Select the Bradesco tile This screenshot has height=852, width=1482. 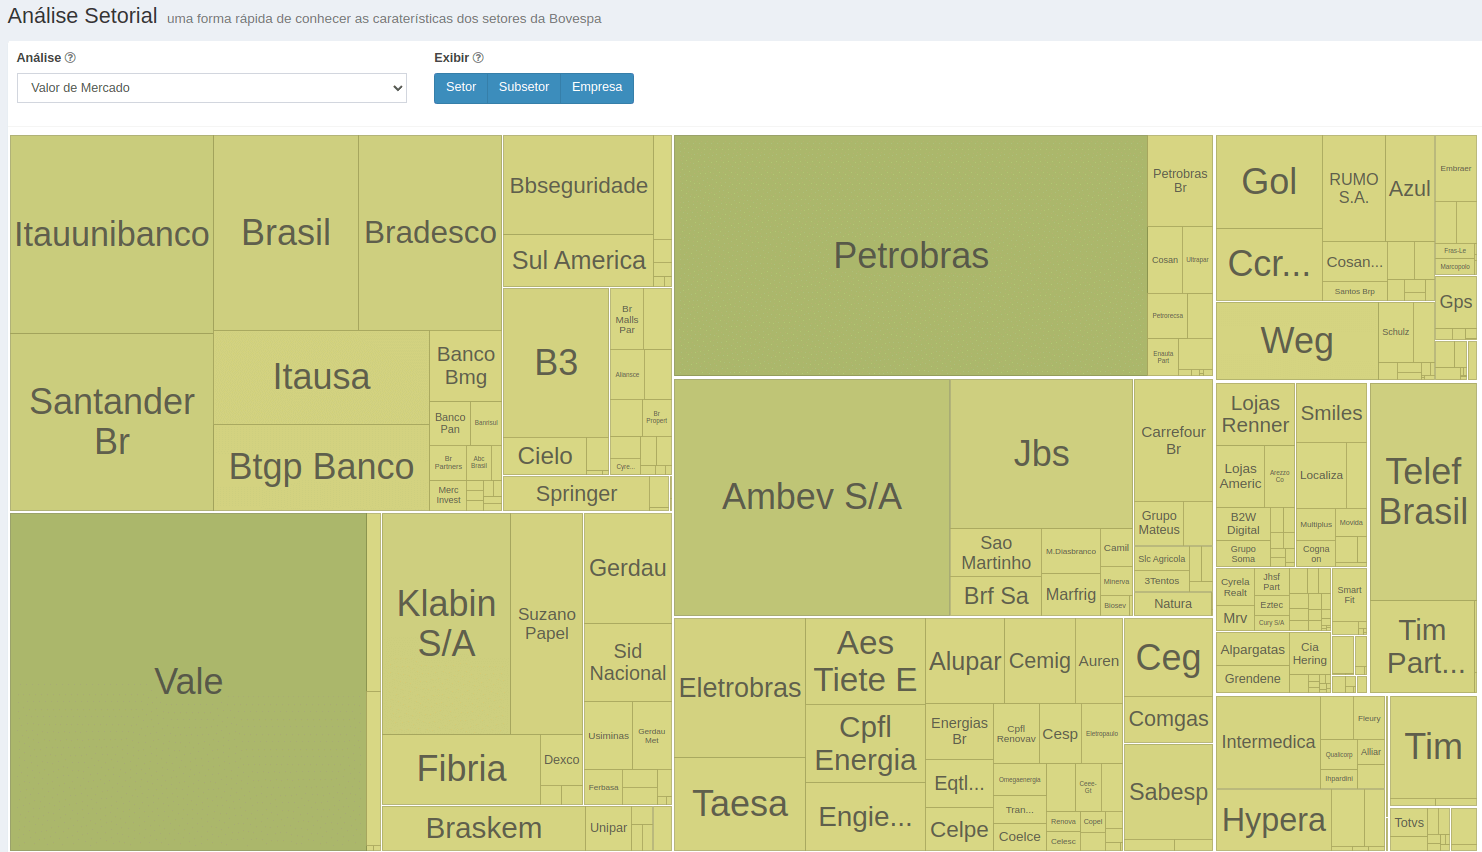pos(430,233)
